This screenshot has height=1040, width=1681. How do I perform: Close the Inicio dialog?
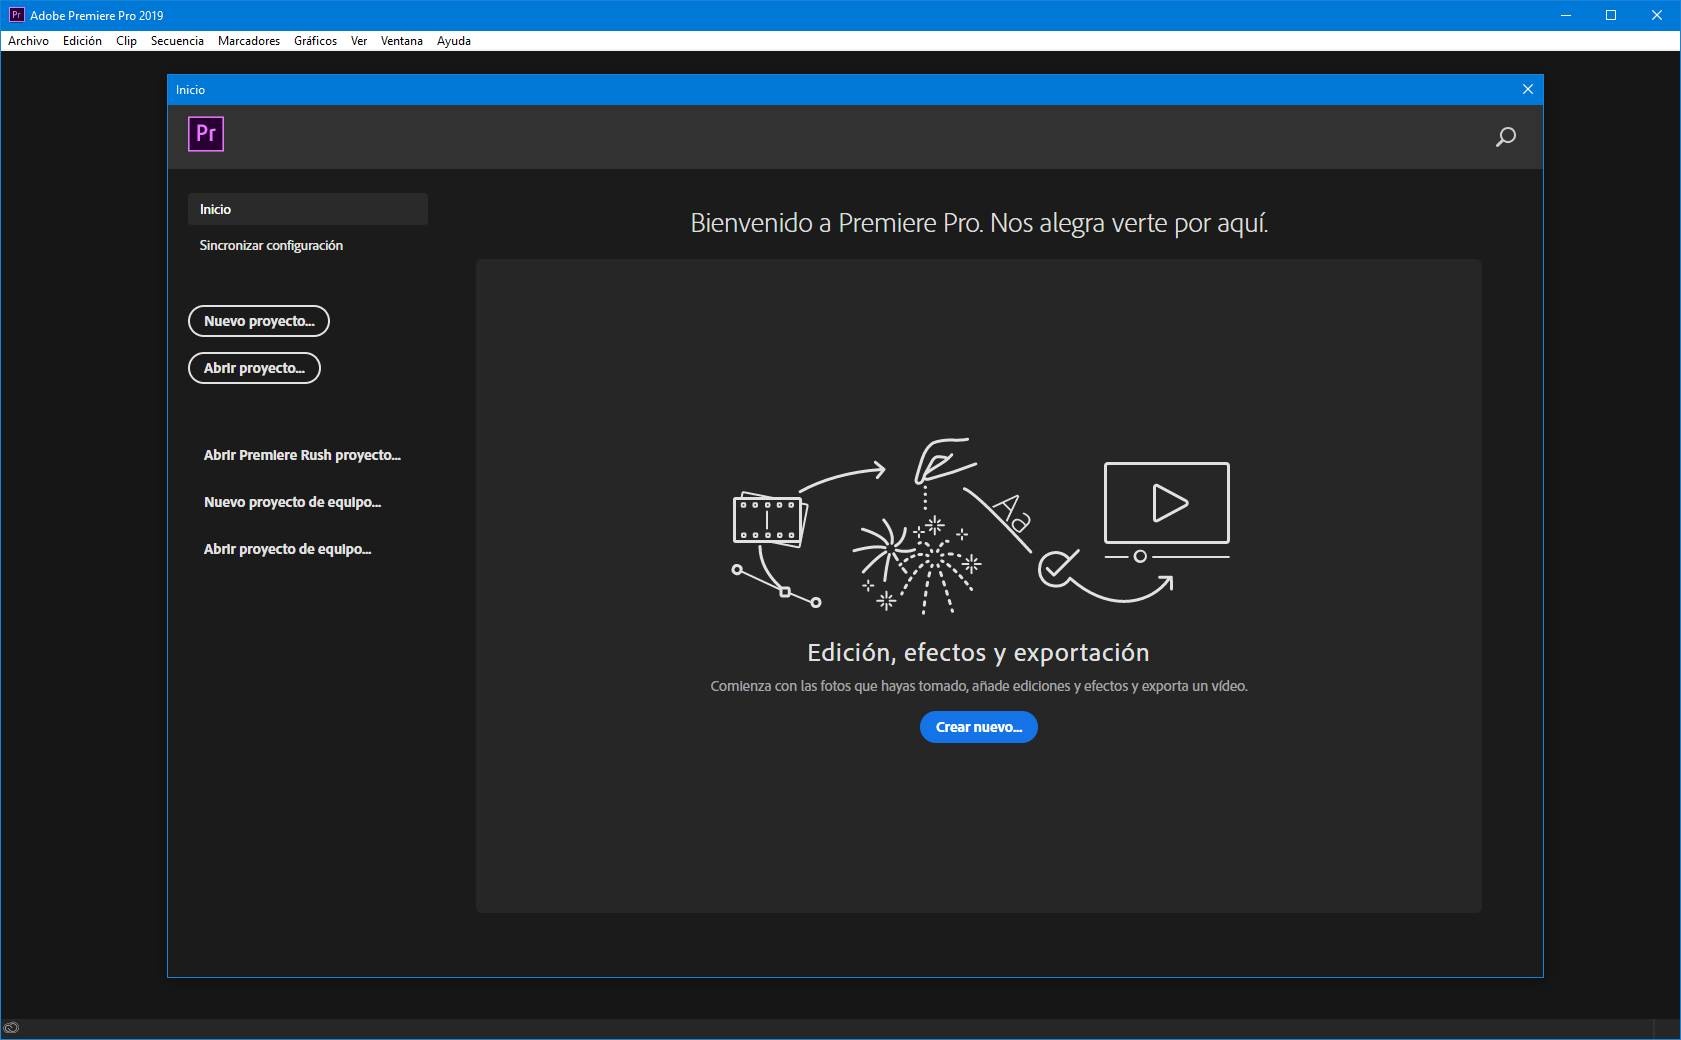coord(1527,89)
